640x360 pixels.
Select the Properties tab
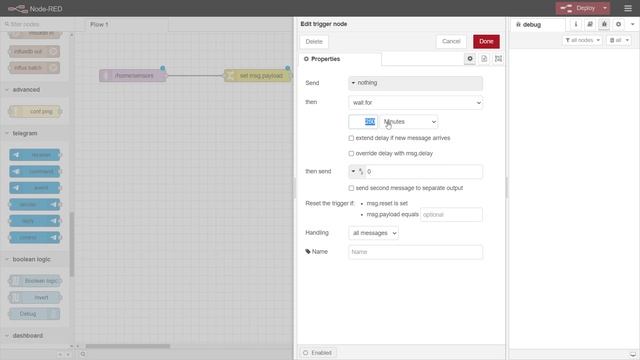[340, 59]
